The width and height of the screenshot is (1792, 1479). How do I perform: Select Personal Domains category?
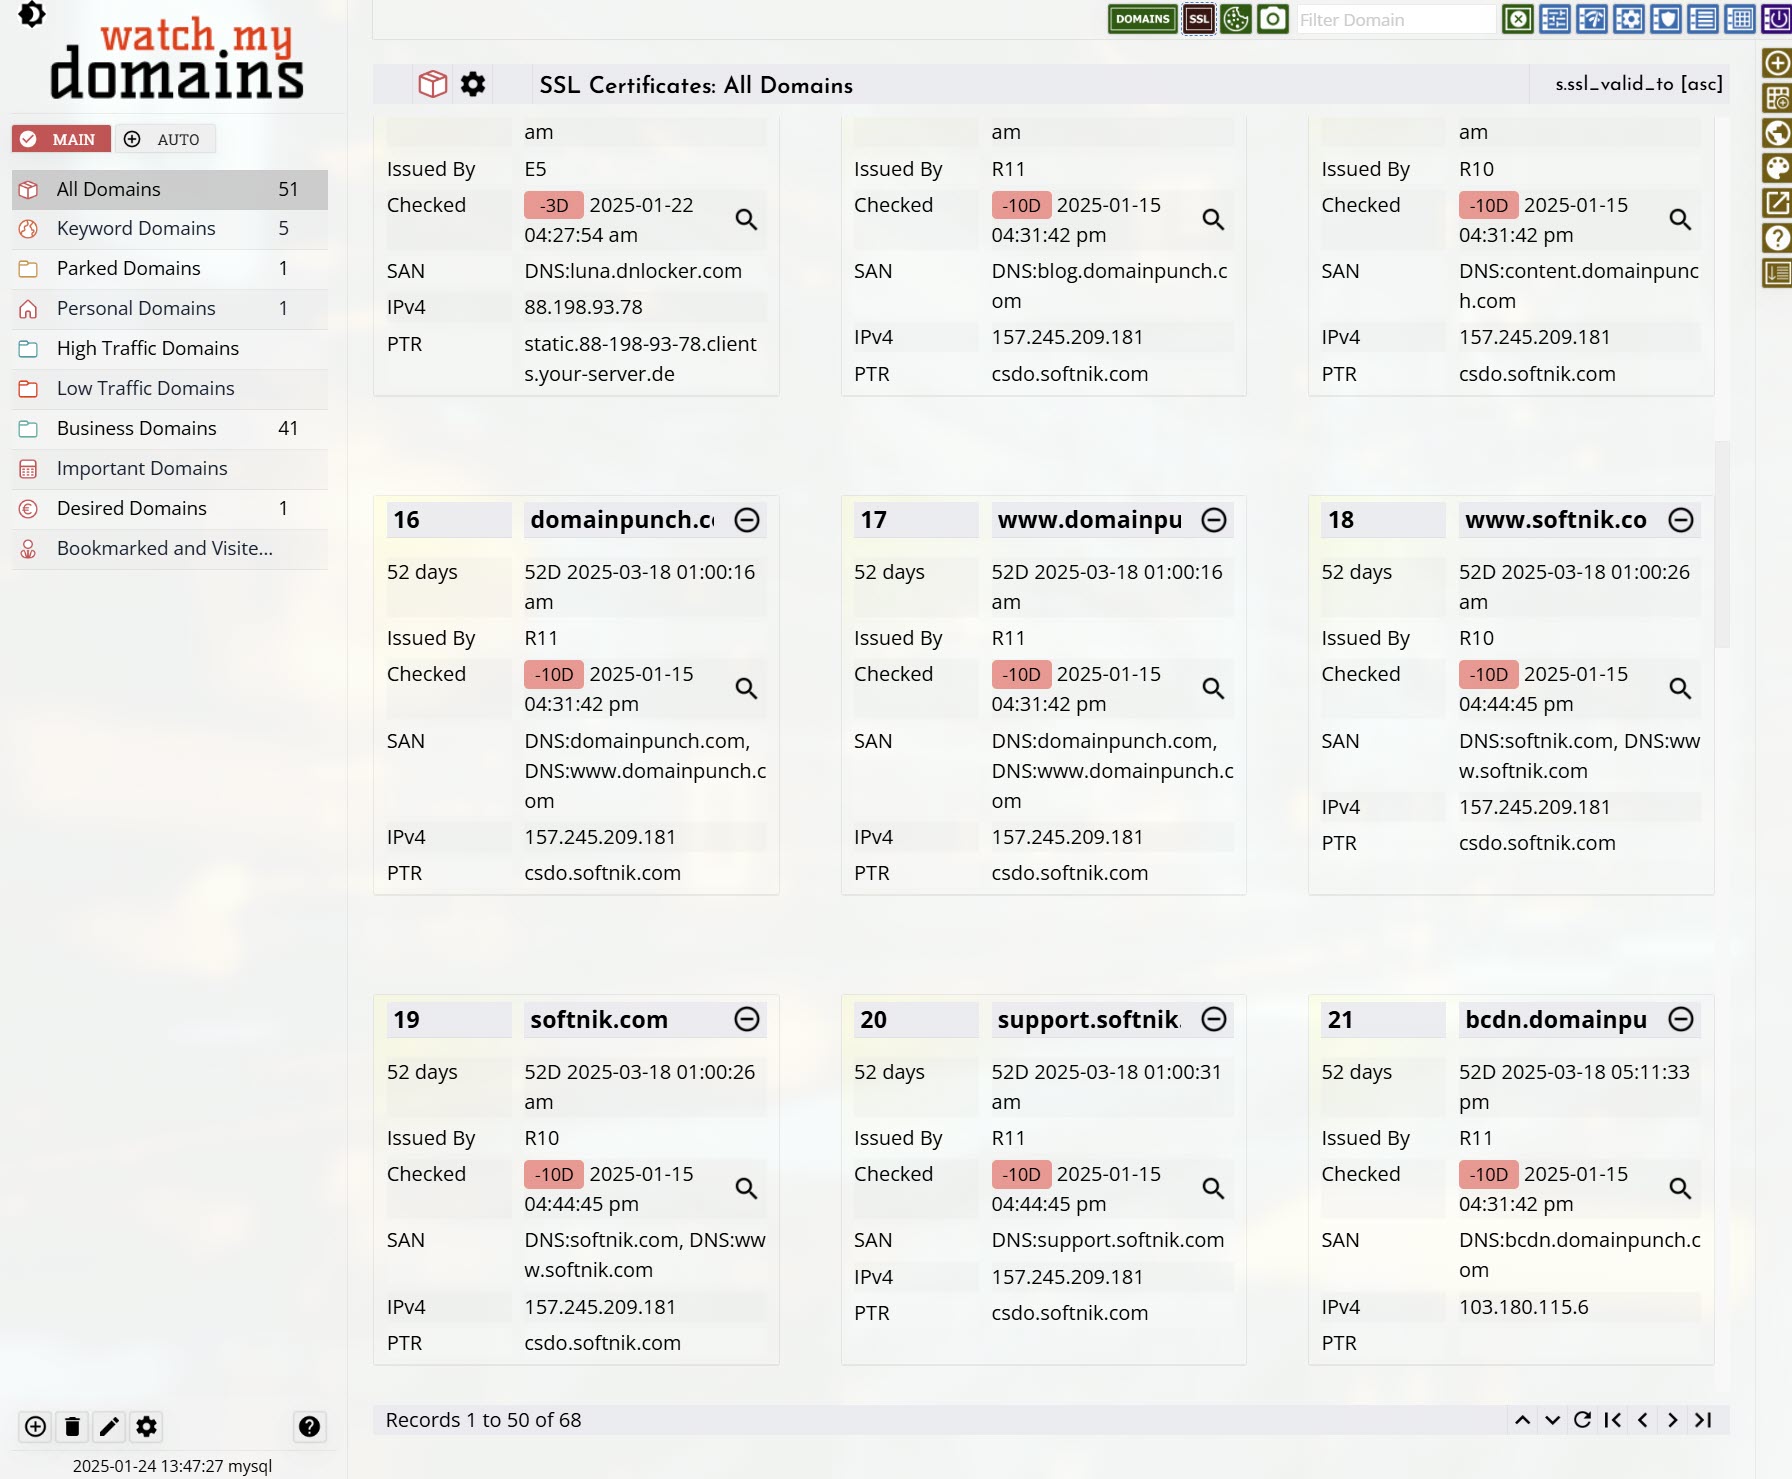(170, 309)
